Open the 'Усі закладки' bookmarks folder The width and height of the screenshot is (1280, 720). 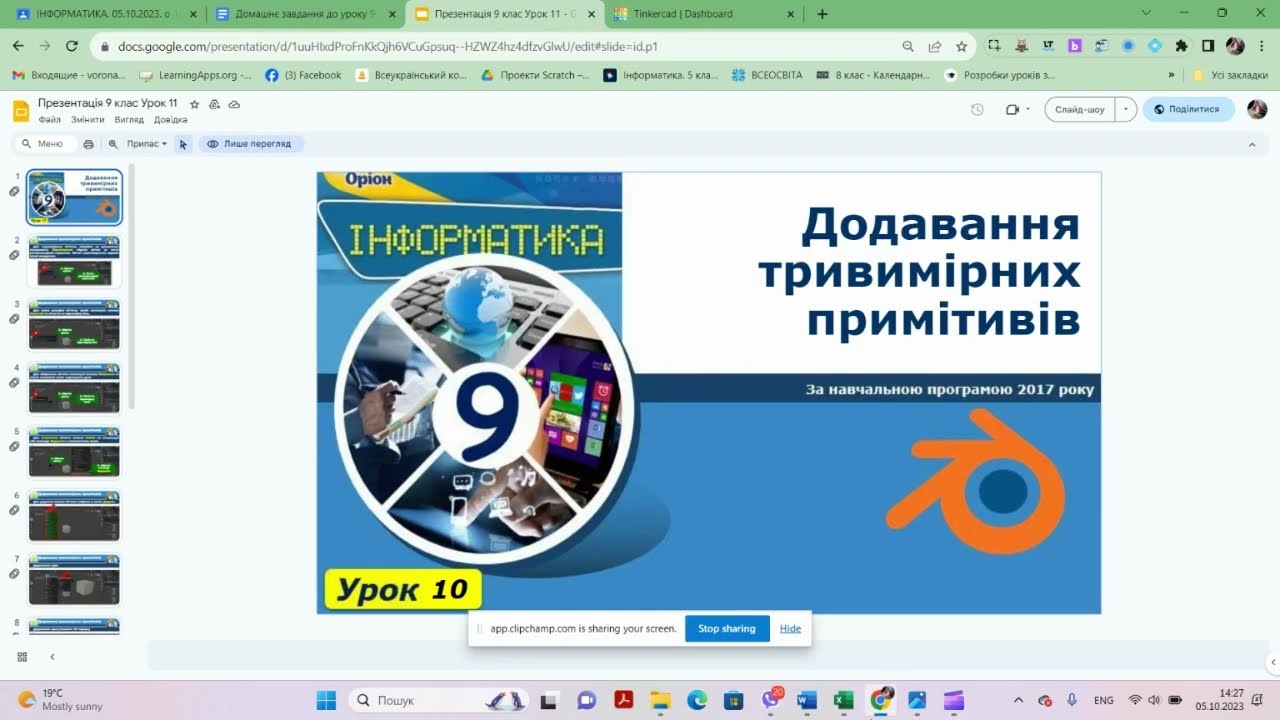(1231, 75)
